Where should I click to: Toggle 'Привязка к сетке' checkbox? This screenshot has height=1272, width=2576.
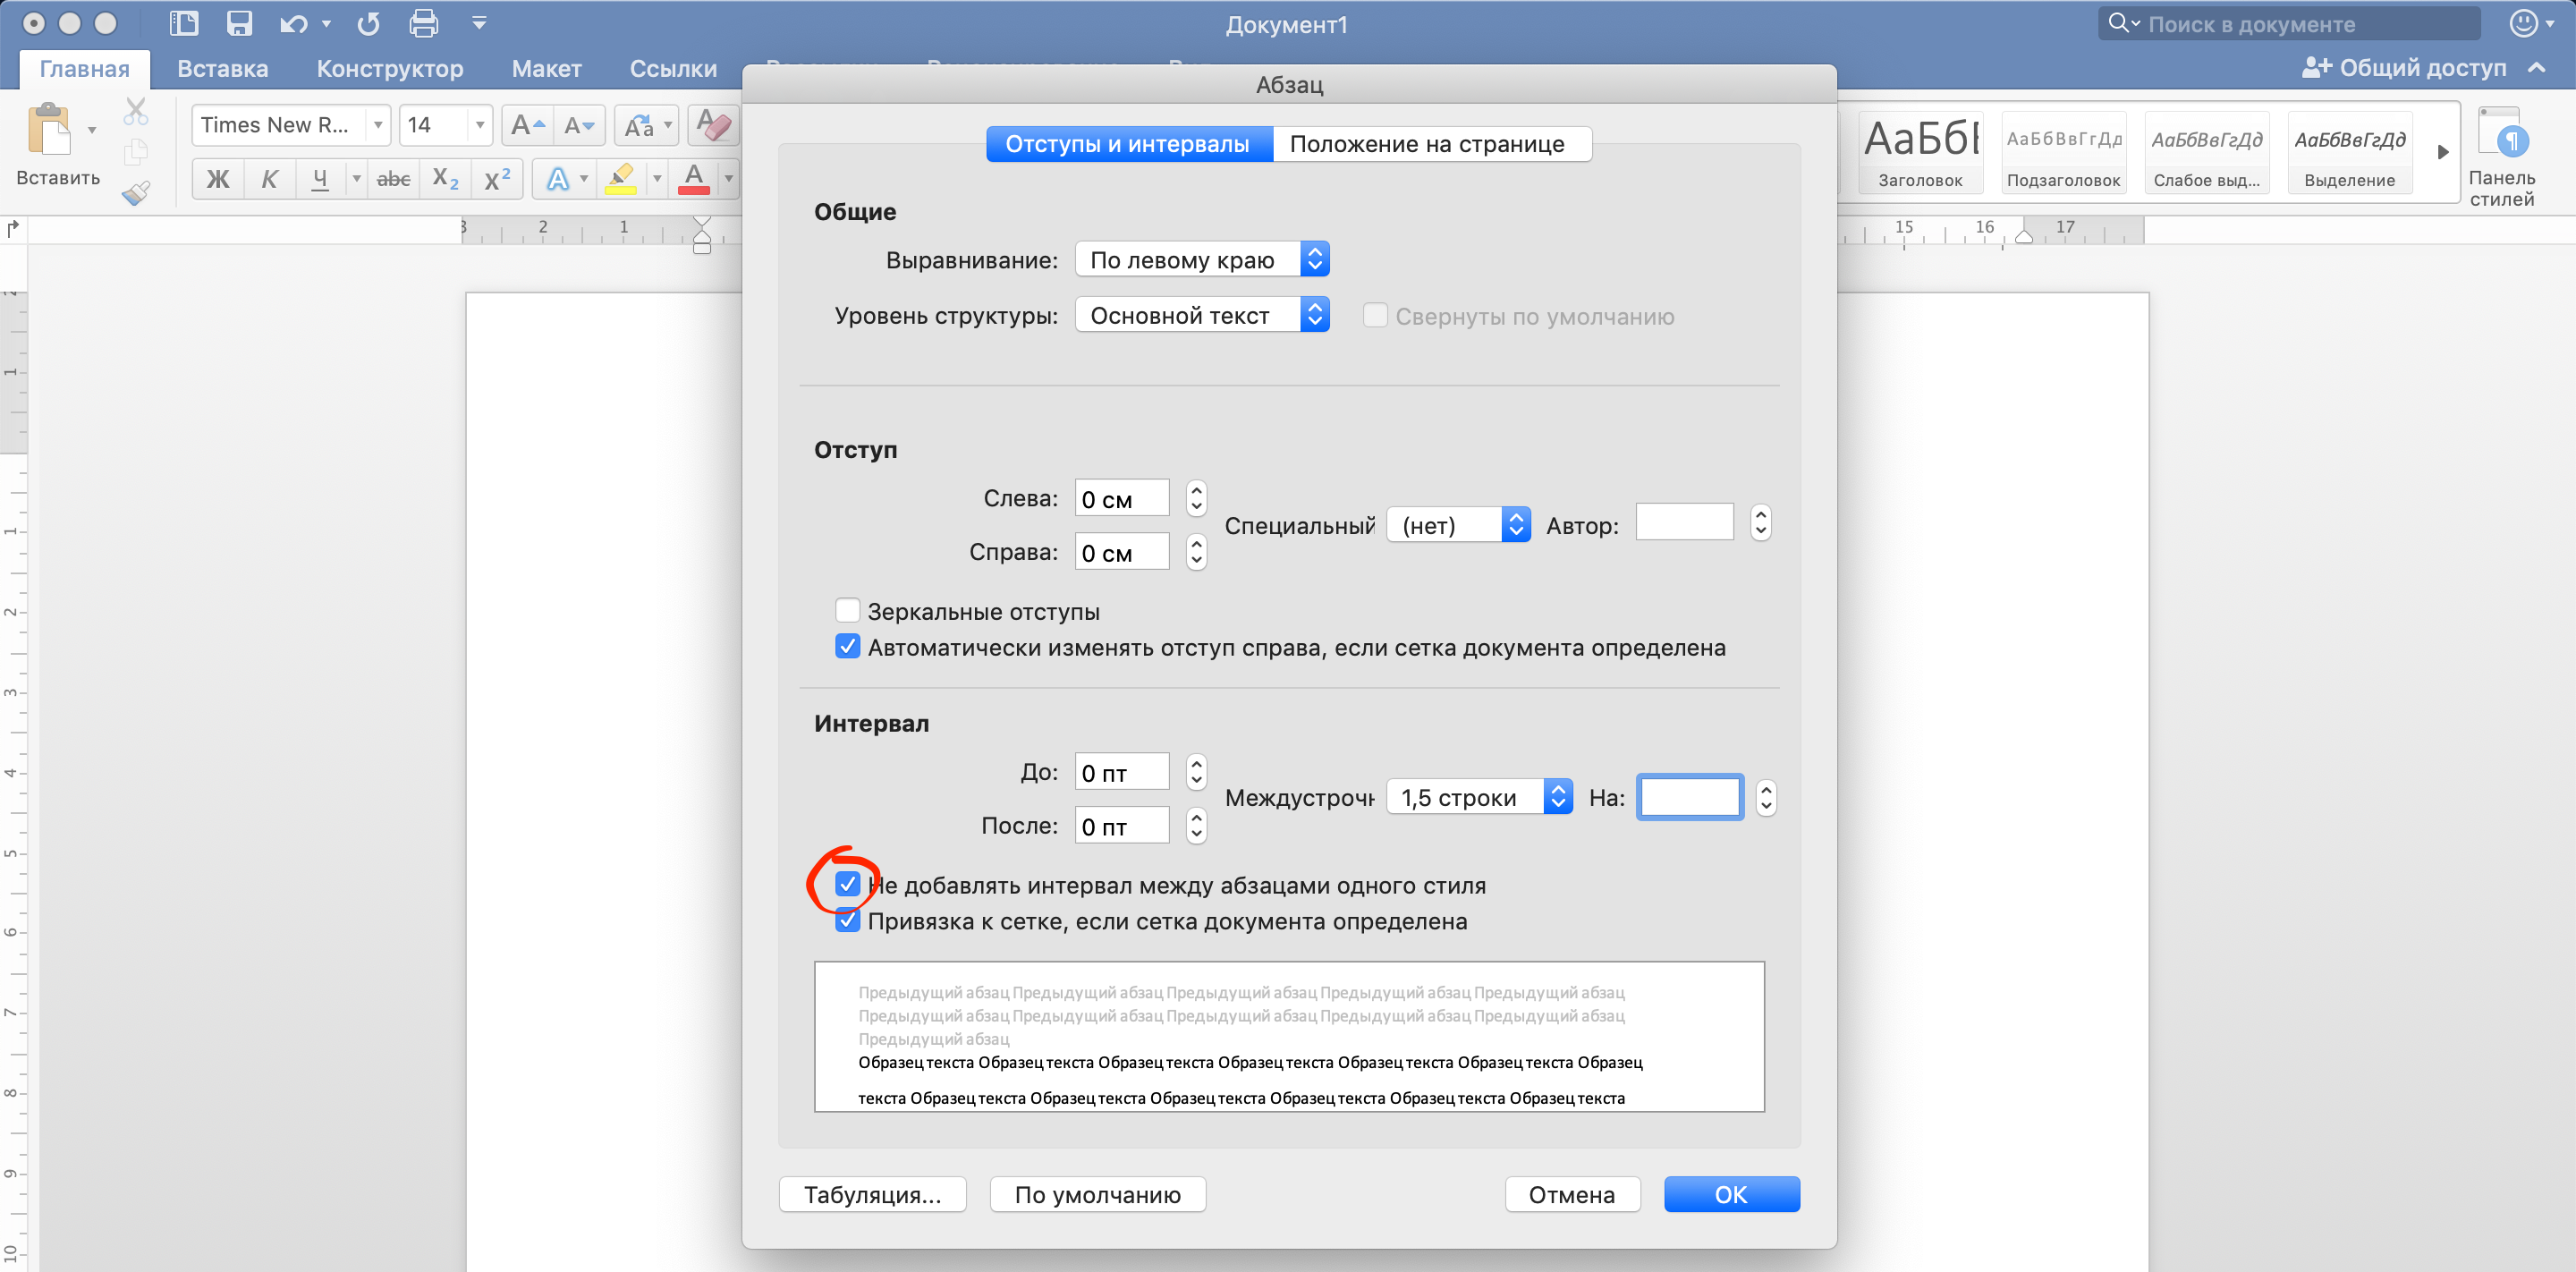pyautogui.click(x=847, y=920)
